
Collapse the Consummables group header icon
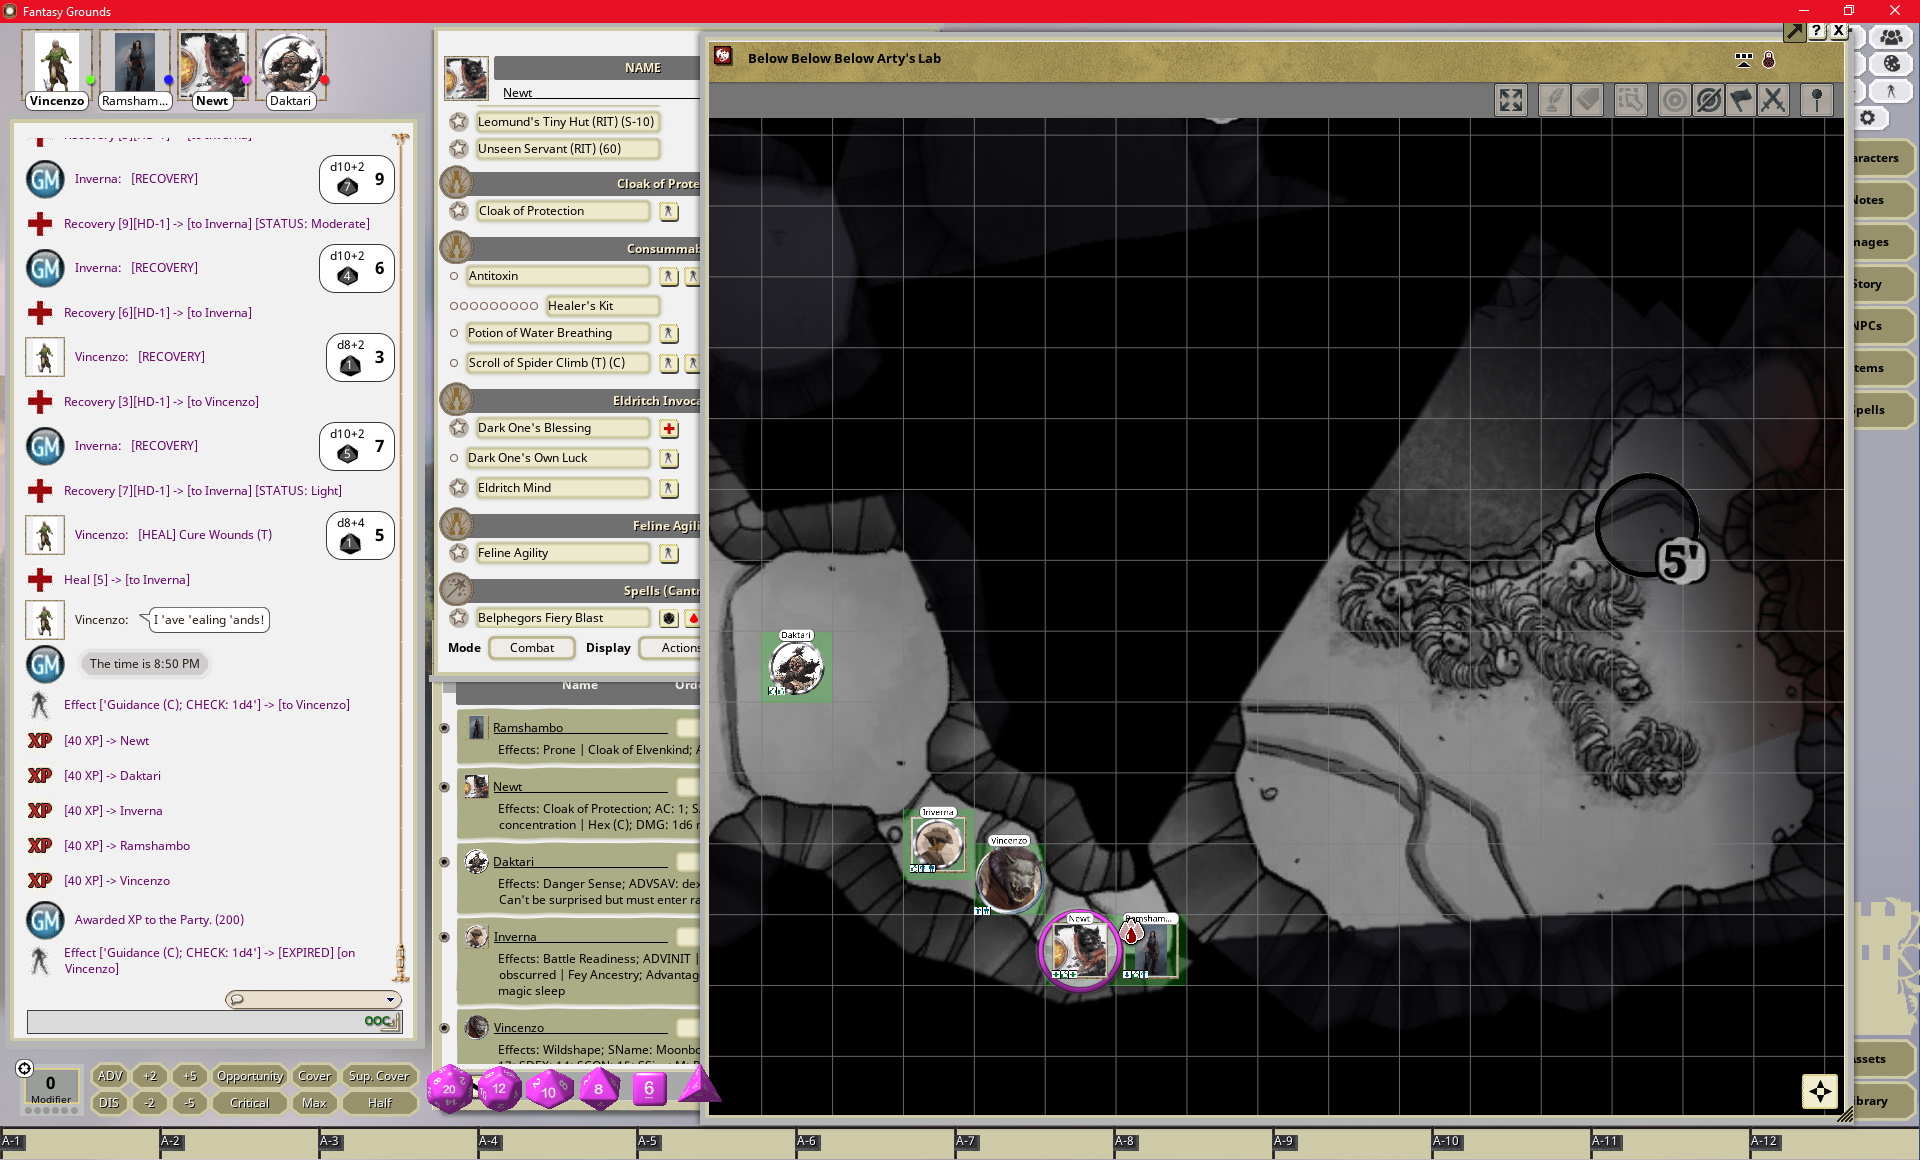point(457,247)
